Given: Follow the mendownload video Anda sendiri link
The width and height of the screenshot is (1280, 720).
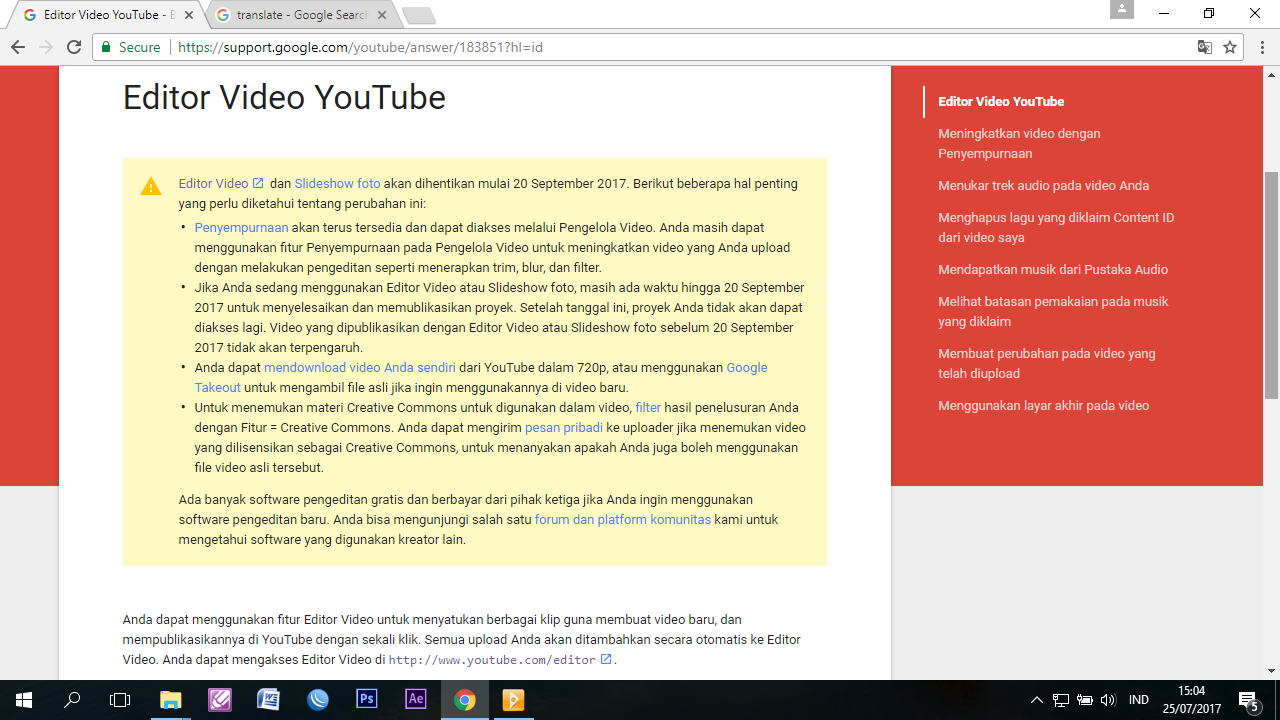Looking at the screenshot, I should pos(360,368).
